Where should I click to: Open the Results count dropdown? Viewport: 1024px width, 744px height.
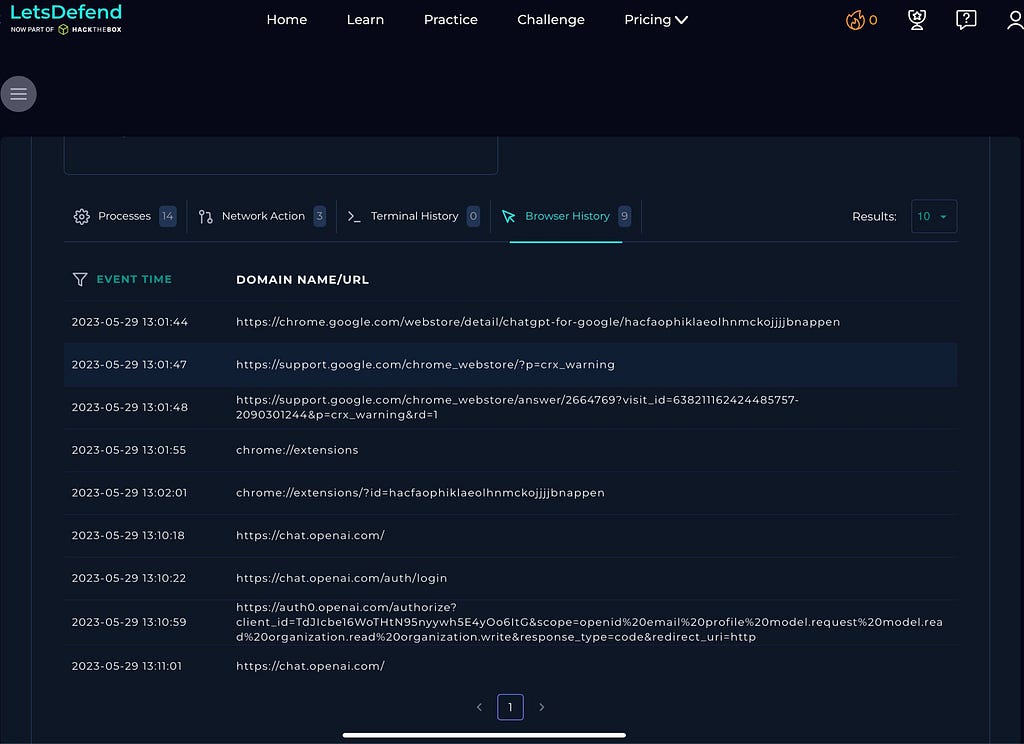click(x=933, y=216)
